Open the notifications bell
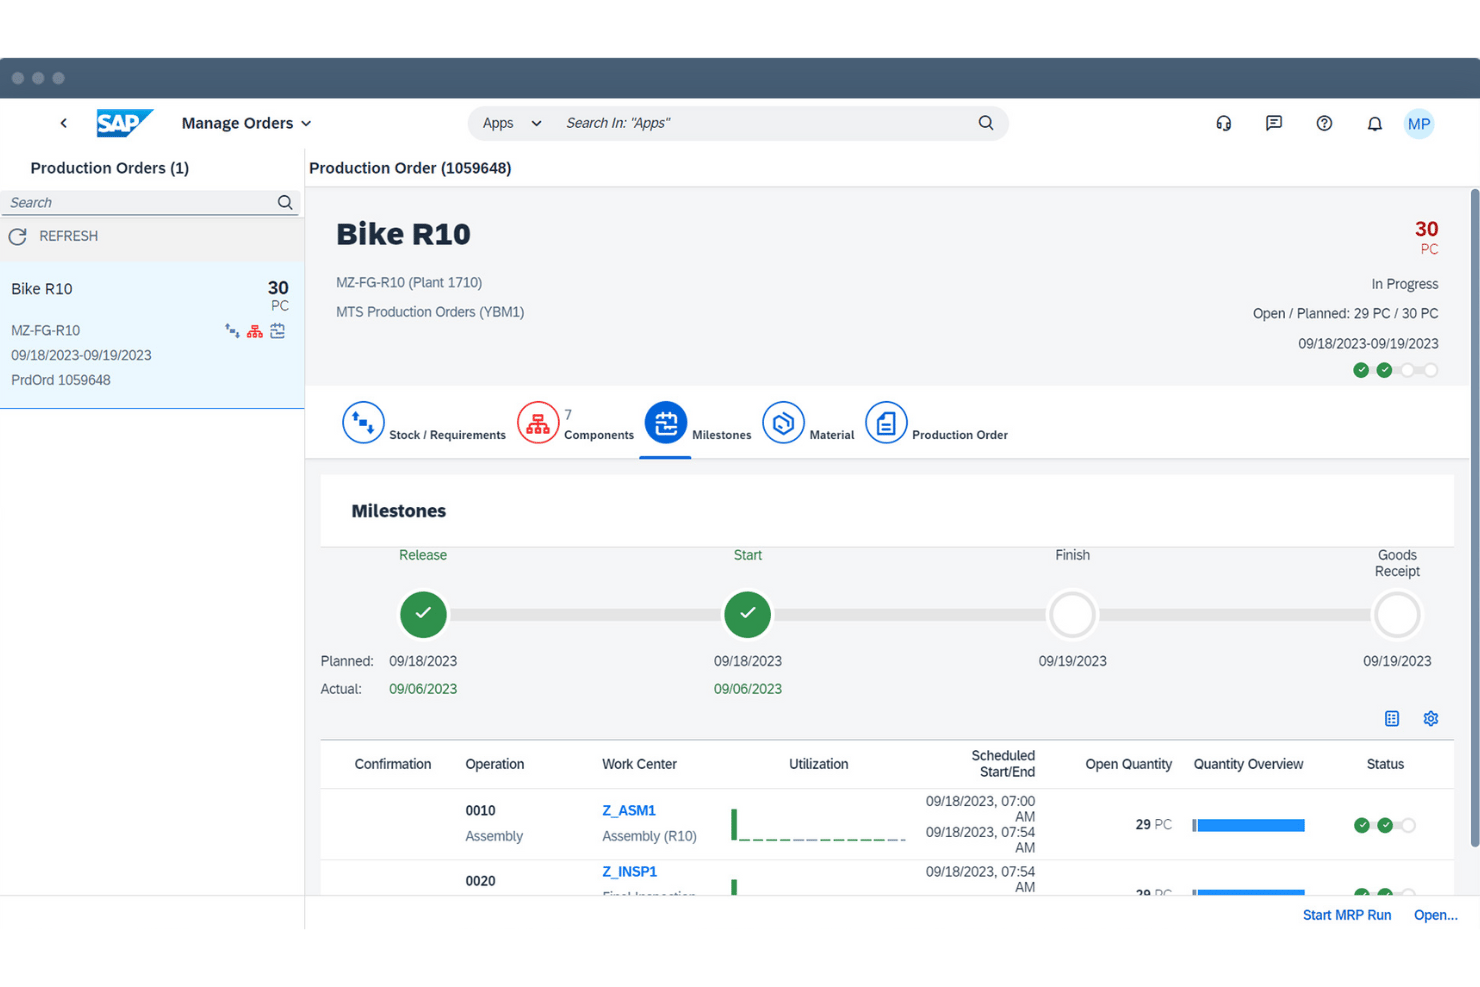Screen dimensions: 1480x987 point(1374,123)
